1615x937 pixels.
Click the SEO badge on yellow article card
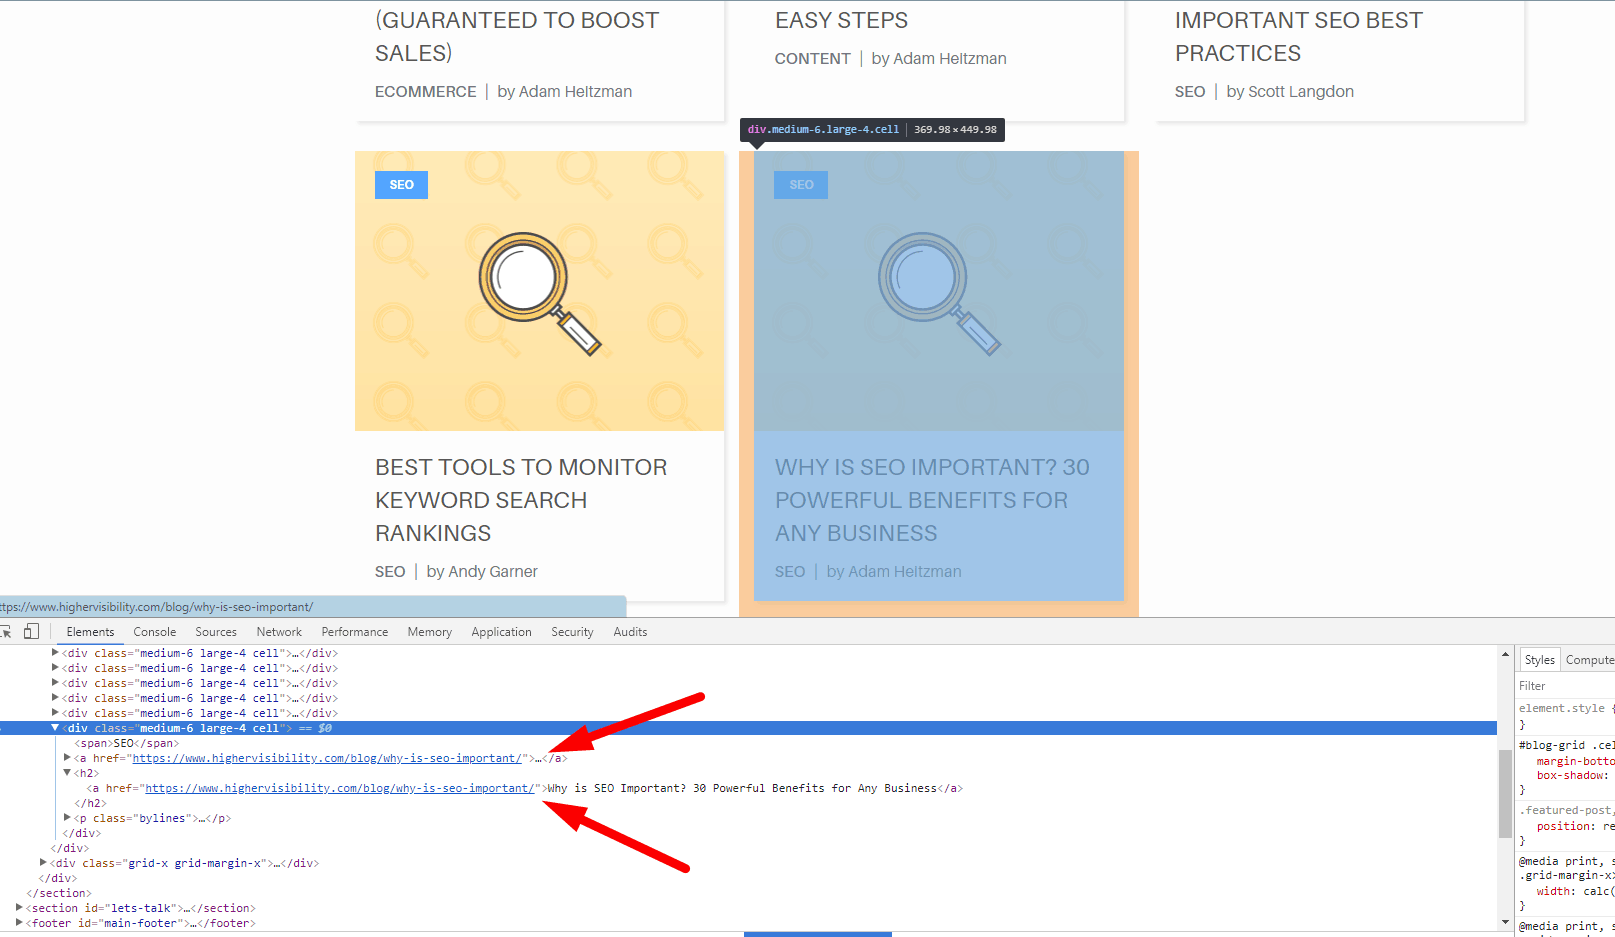coord(401,184)
